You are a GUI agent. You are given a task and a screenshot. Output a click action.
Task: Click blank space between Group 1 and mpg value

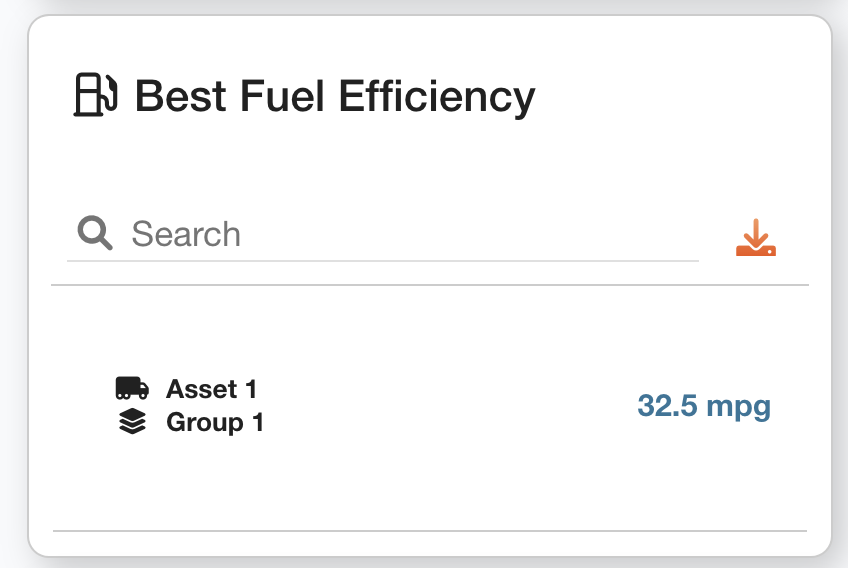[450, 408]
